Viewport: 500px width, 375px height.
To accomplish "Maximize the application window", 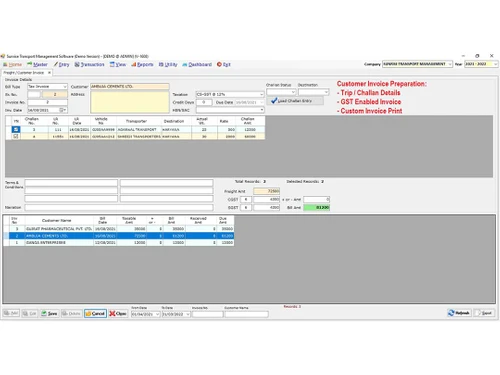I will [x=477, y=56].
